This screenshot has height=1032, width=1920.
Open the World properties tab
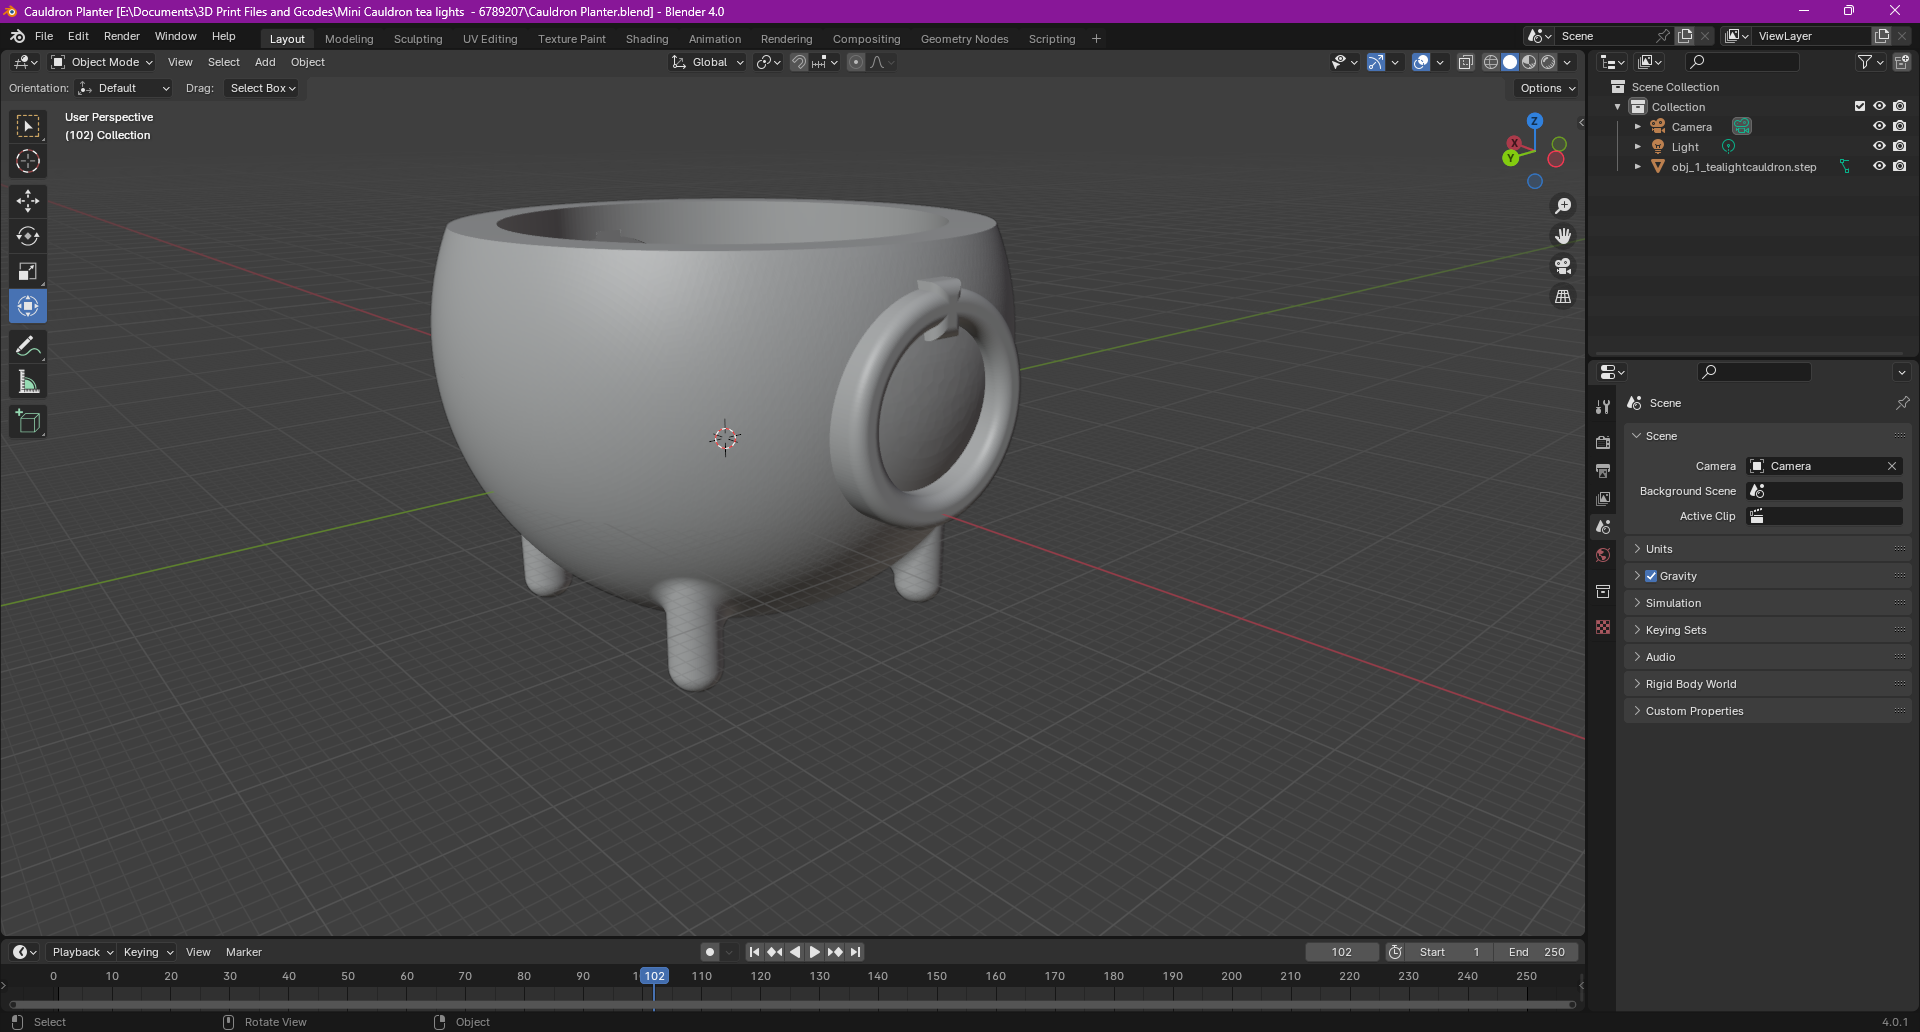pos(1603,555)
